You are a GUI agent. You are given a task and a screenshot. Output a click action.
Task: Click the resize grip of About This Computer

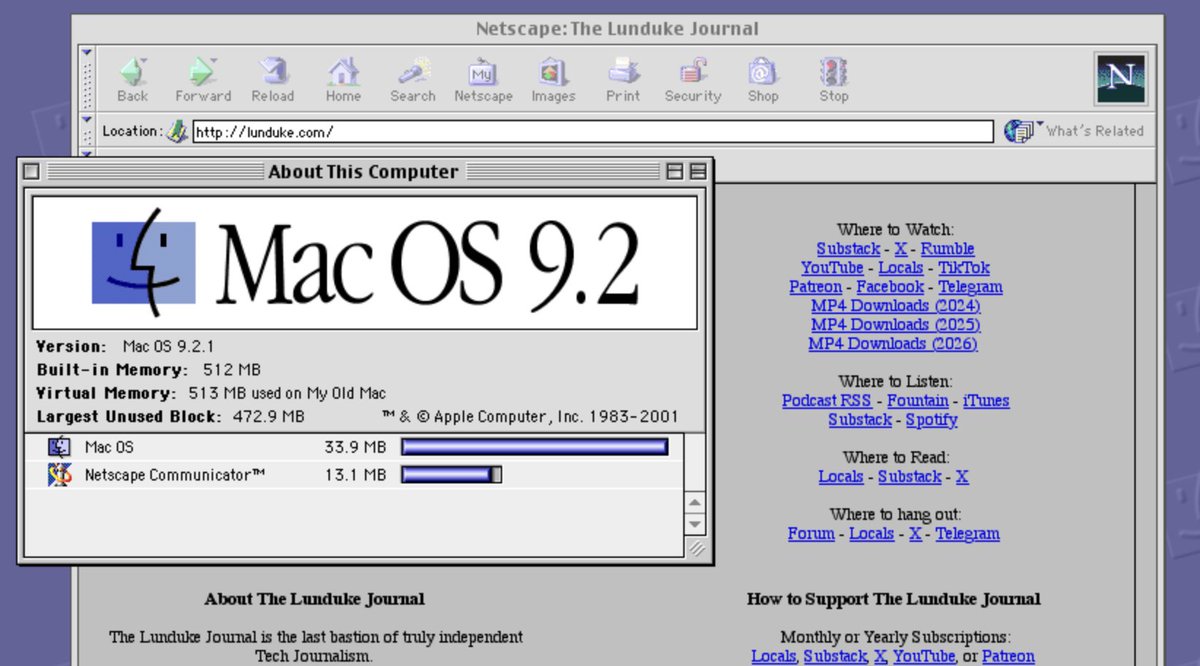(696, 547)
